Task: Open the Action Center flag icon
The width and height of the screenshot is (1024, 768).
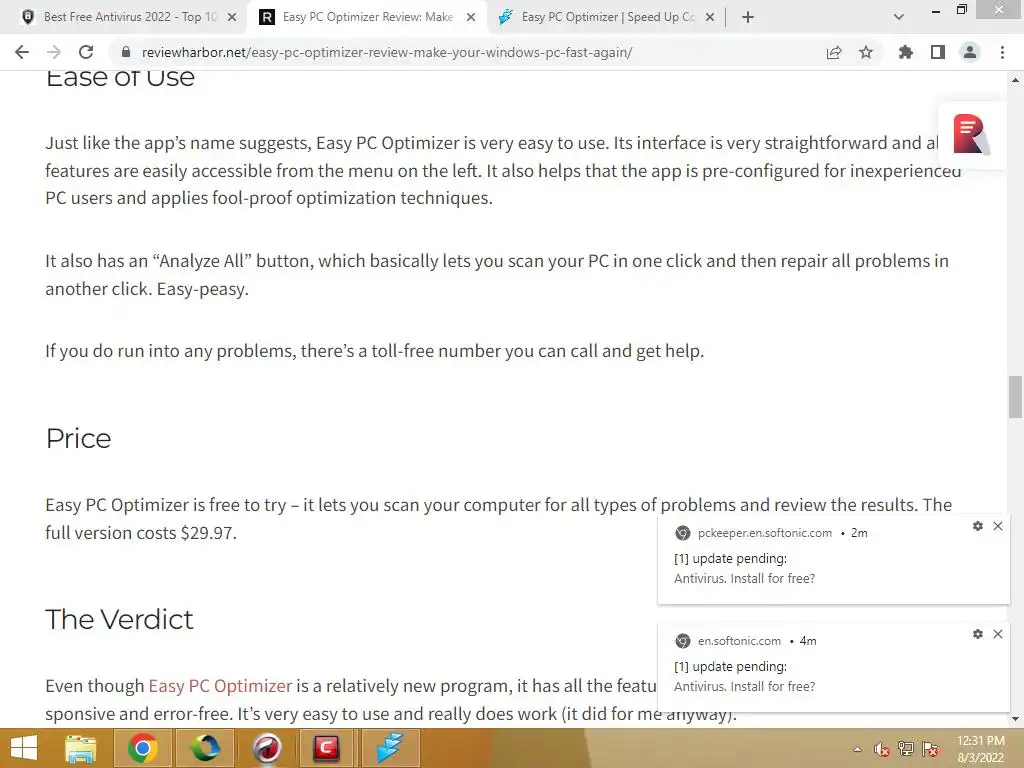Action: click(930, 749)
